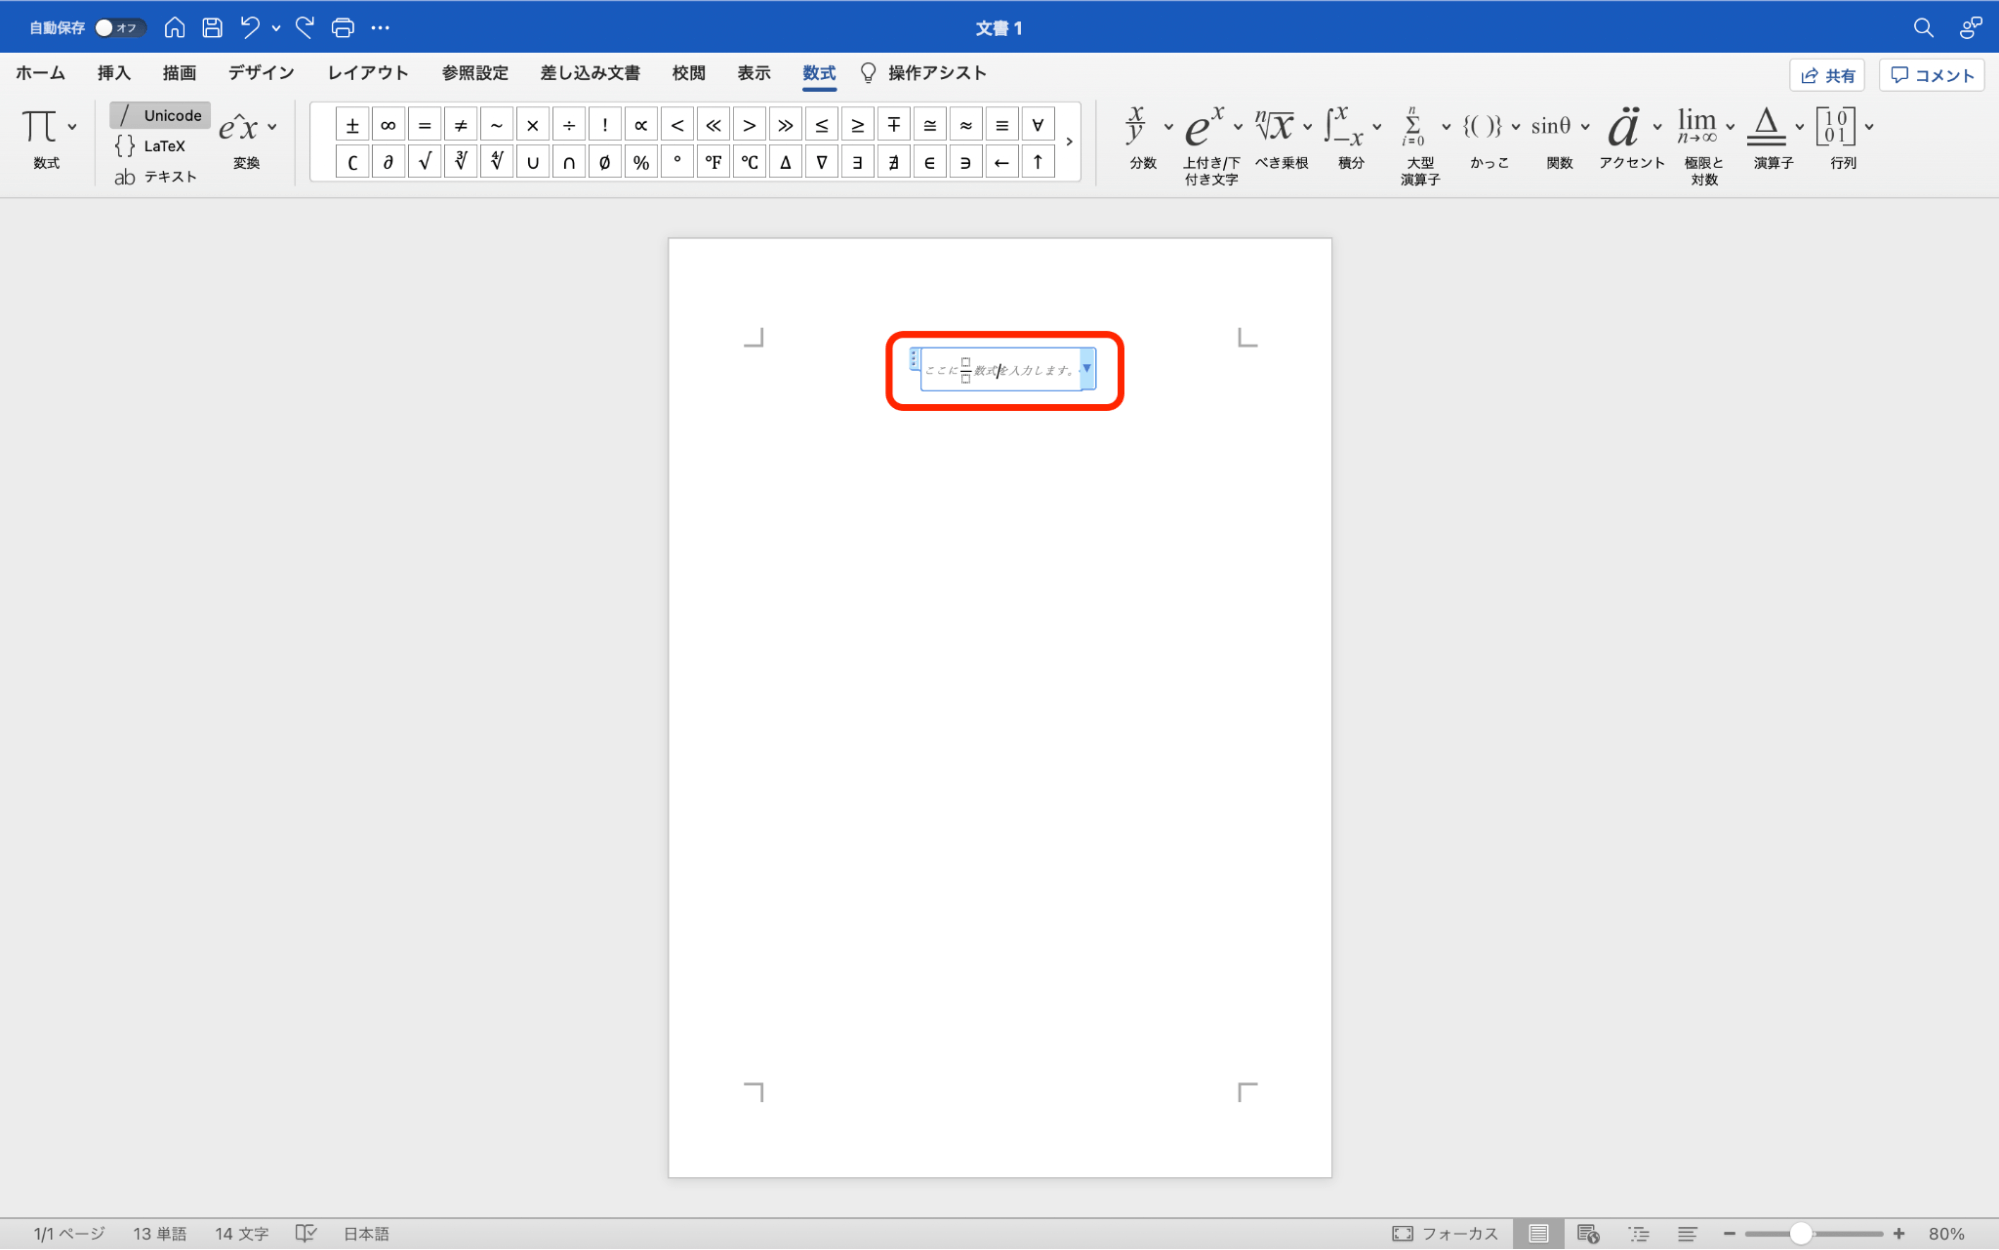
Task: Open the more commands ellipsis
Action: click(380, 28)
